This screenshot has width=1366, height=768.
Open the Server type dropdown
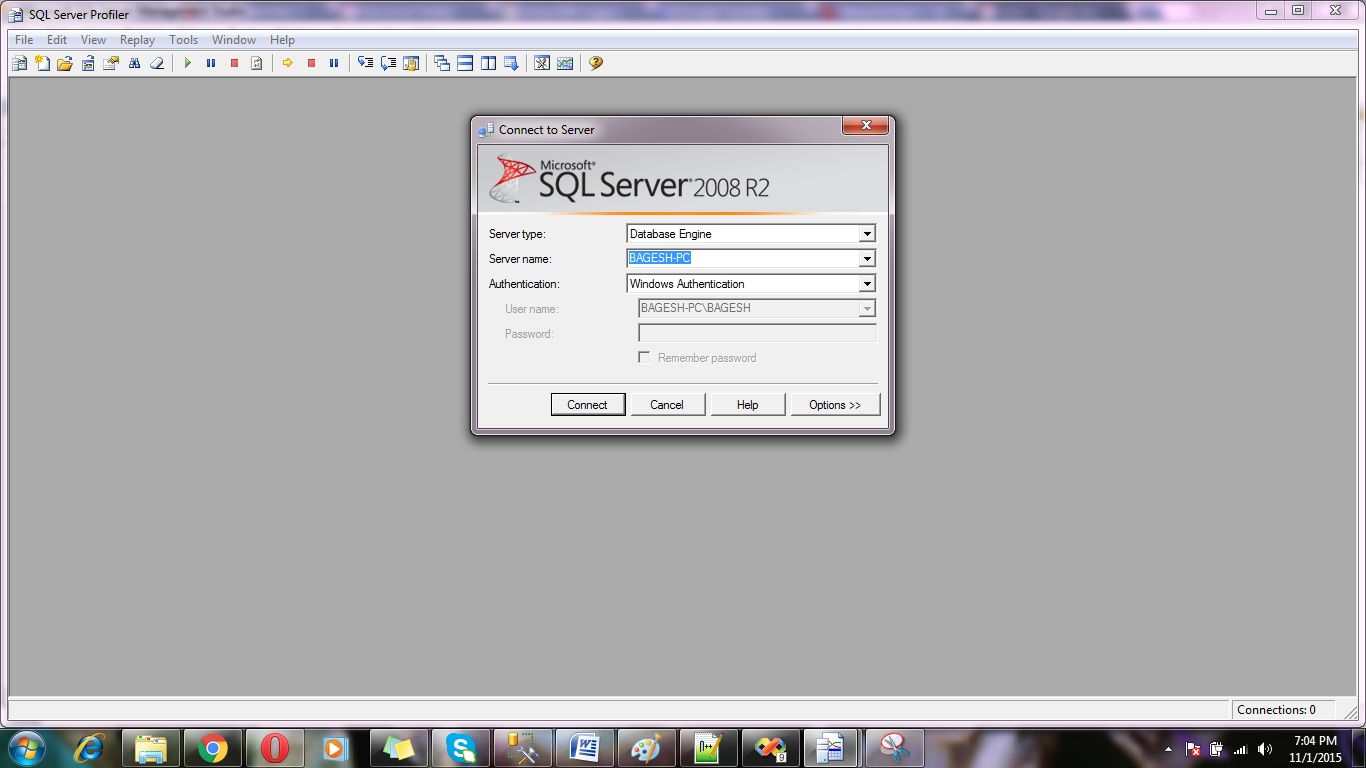(867, 233)
